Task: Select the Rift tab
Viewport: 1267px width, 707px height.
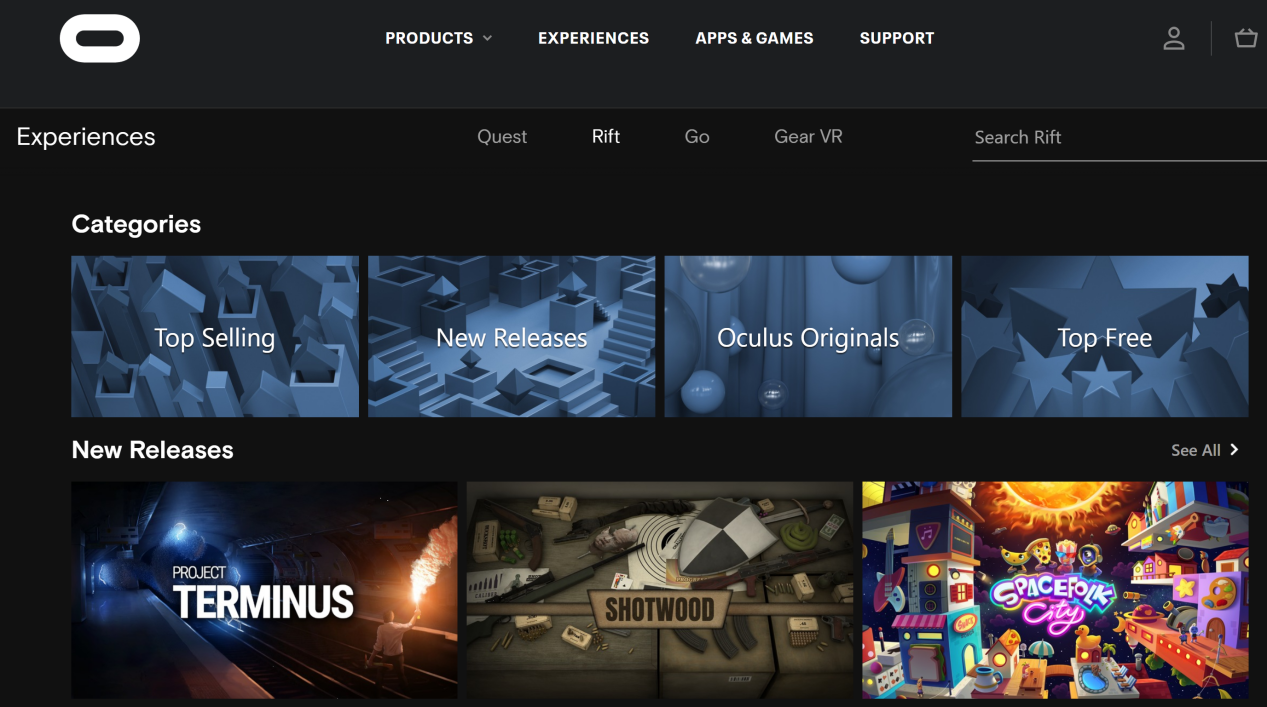Action: (x=606, y=136)
